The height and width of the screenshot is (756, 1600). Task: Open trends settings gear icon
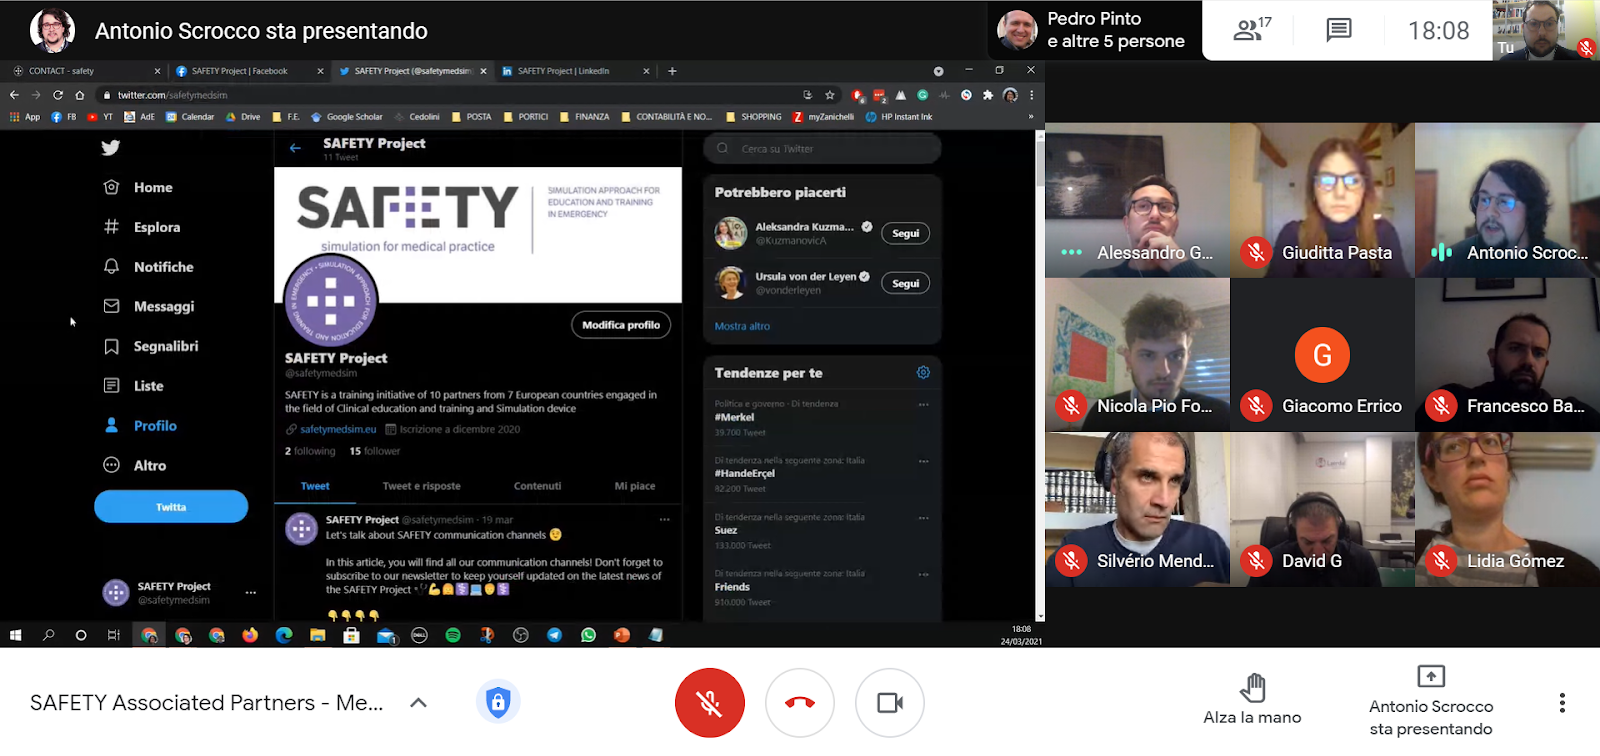coord(923,372)
